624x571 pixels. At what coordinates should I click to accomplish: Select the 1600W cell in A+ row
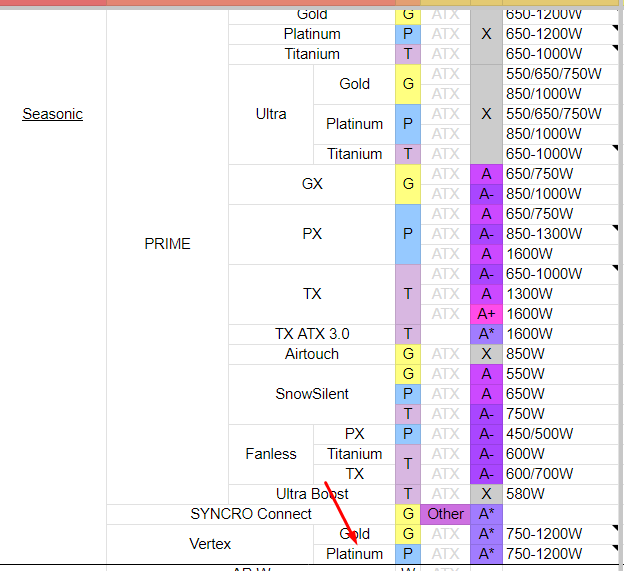tap(560, 314)
